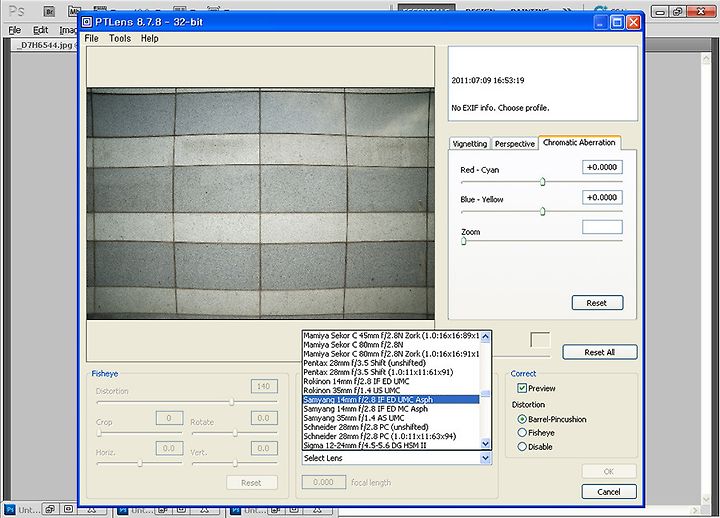Select the _D7H6544.jpg document tab
This screenshot has height=518, width=720.
(x=45, y=45)
